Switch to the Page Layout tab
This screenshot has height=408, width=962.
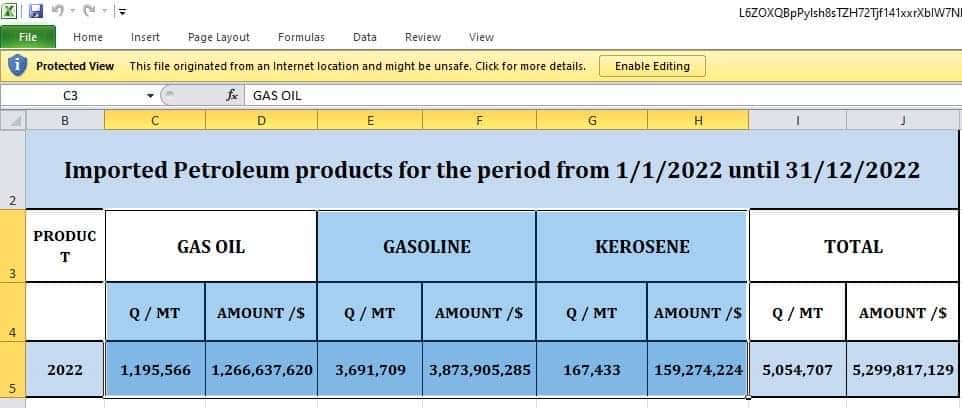tap(219, 37)
